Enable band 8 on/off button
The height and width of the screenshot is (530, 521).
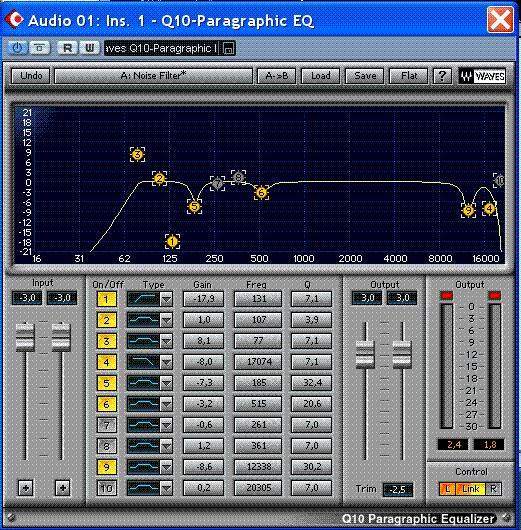pos(106,446)
